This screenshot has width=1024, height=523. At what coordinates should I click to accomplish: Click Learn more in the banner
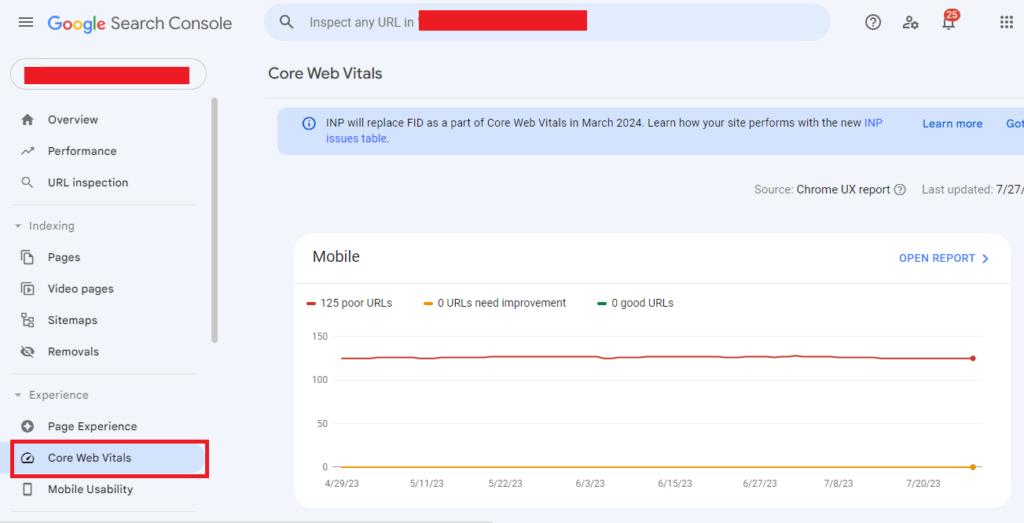952,123
